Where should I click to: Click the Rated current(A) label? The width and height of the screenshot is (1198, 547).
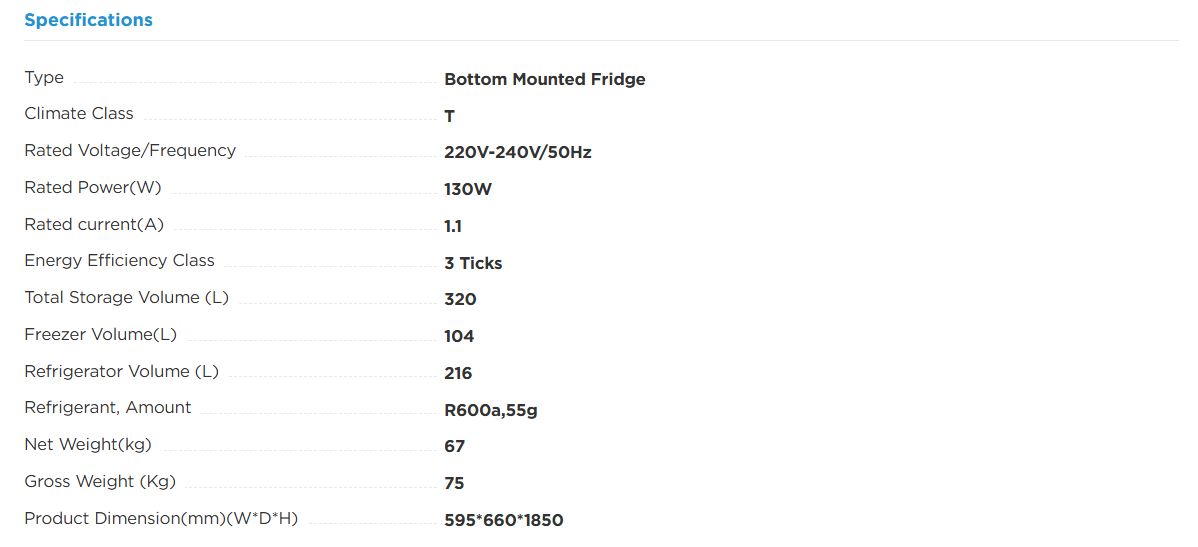point(94,225)
